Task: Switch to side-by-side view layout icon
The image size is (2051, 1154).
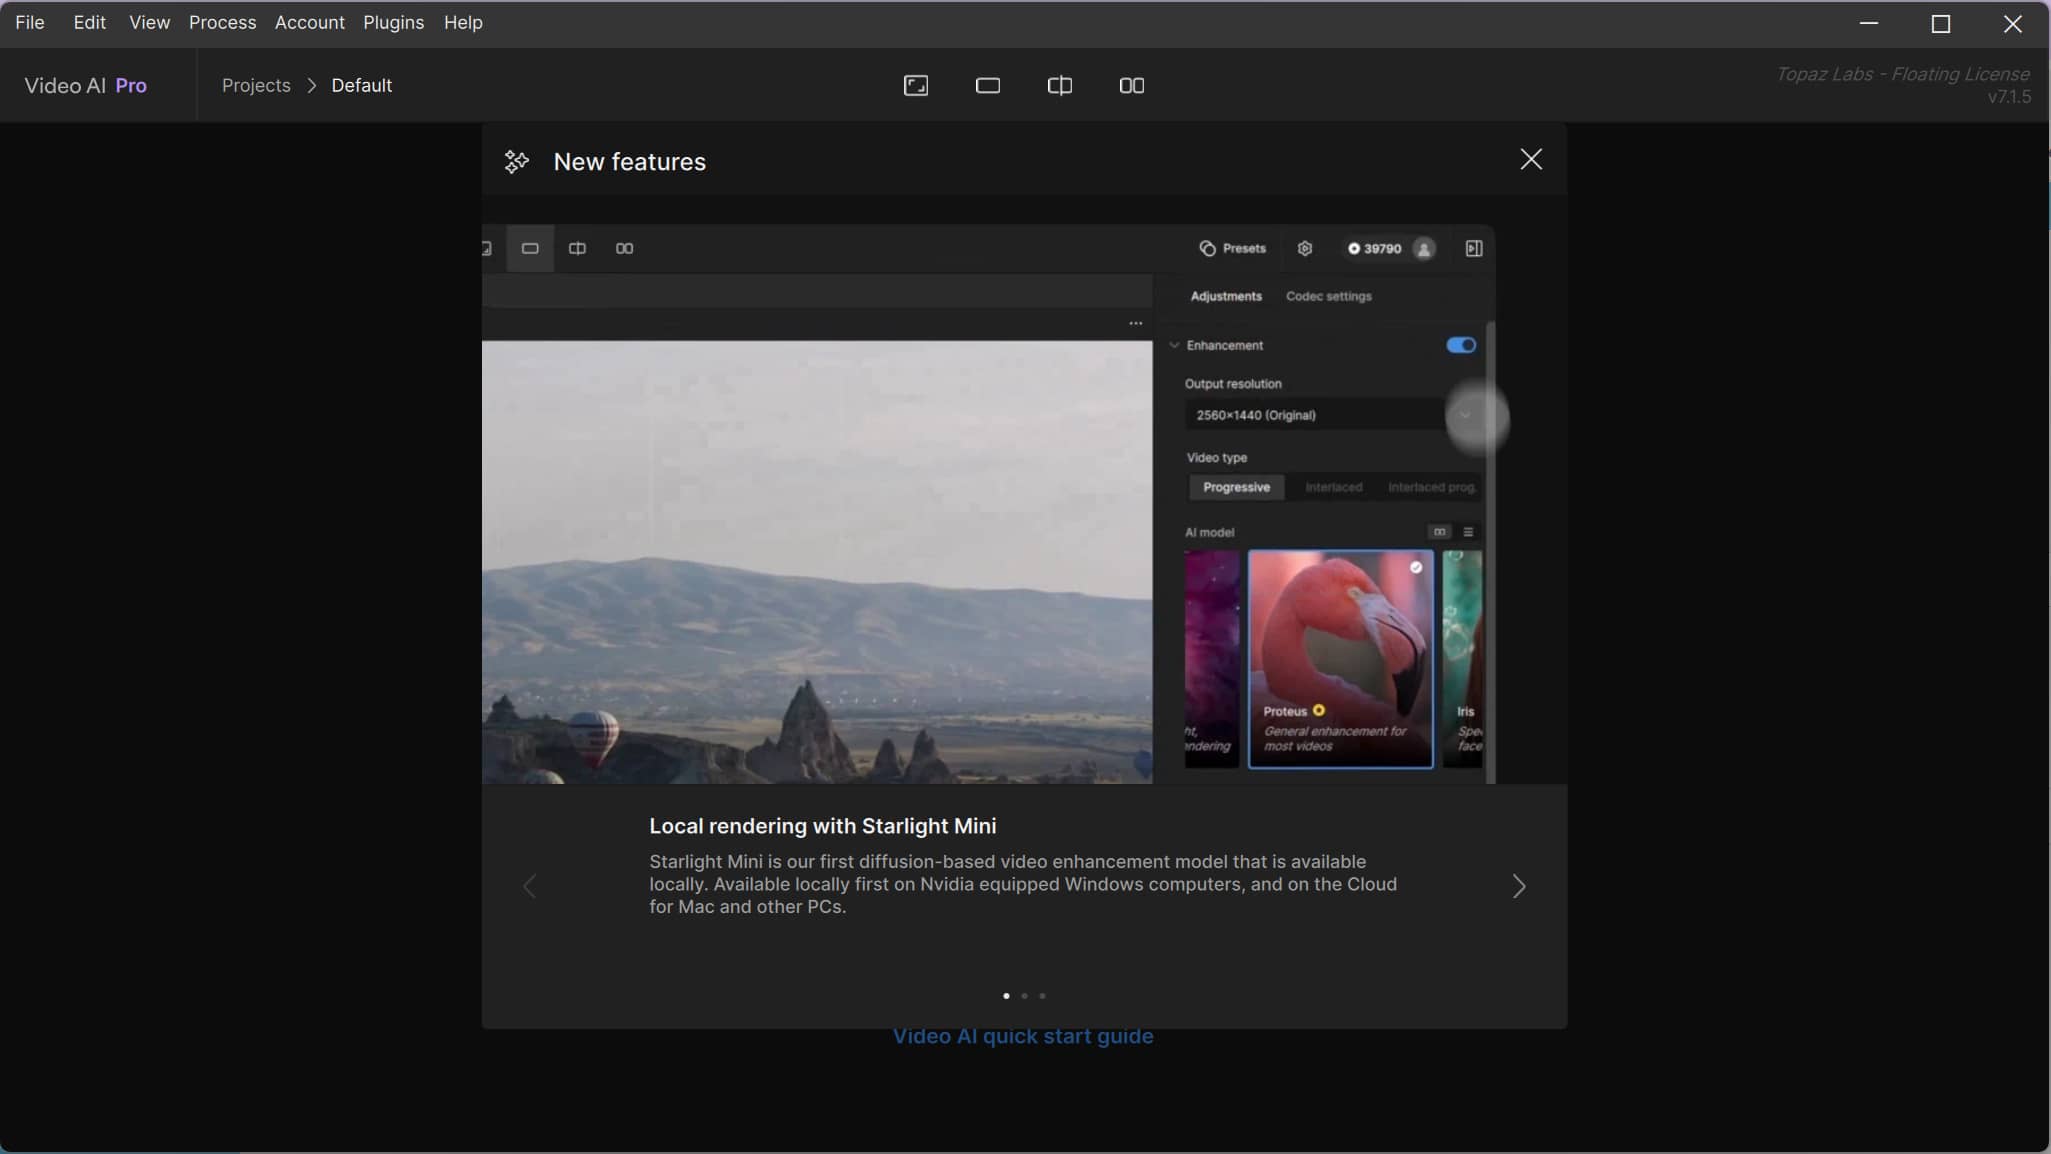Action: pyautogui.click(x=1131, y=86)
